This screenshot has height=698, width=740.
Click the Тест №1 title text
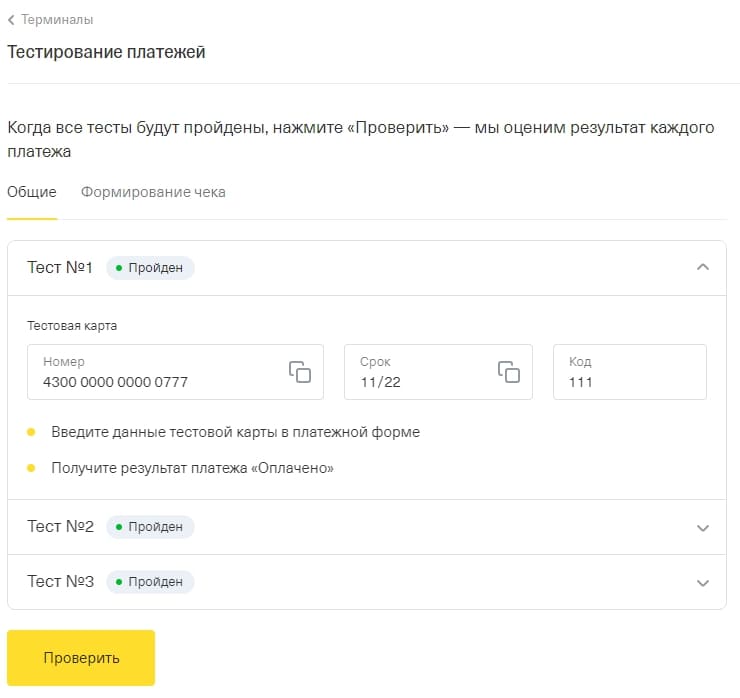click(60, 268)
